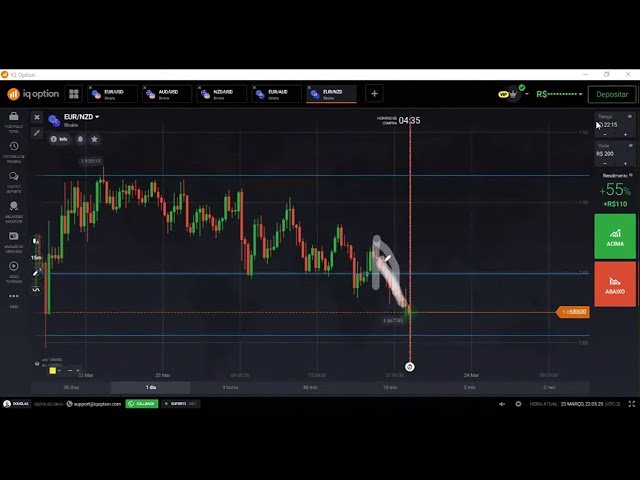The height and width of the screenshot is (480, 640).
Task: Select the 3 horas time range
Action: (231, 387)
